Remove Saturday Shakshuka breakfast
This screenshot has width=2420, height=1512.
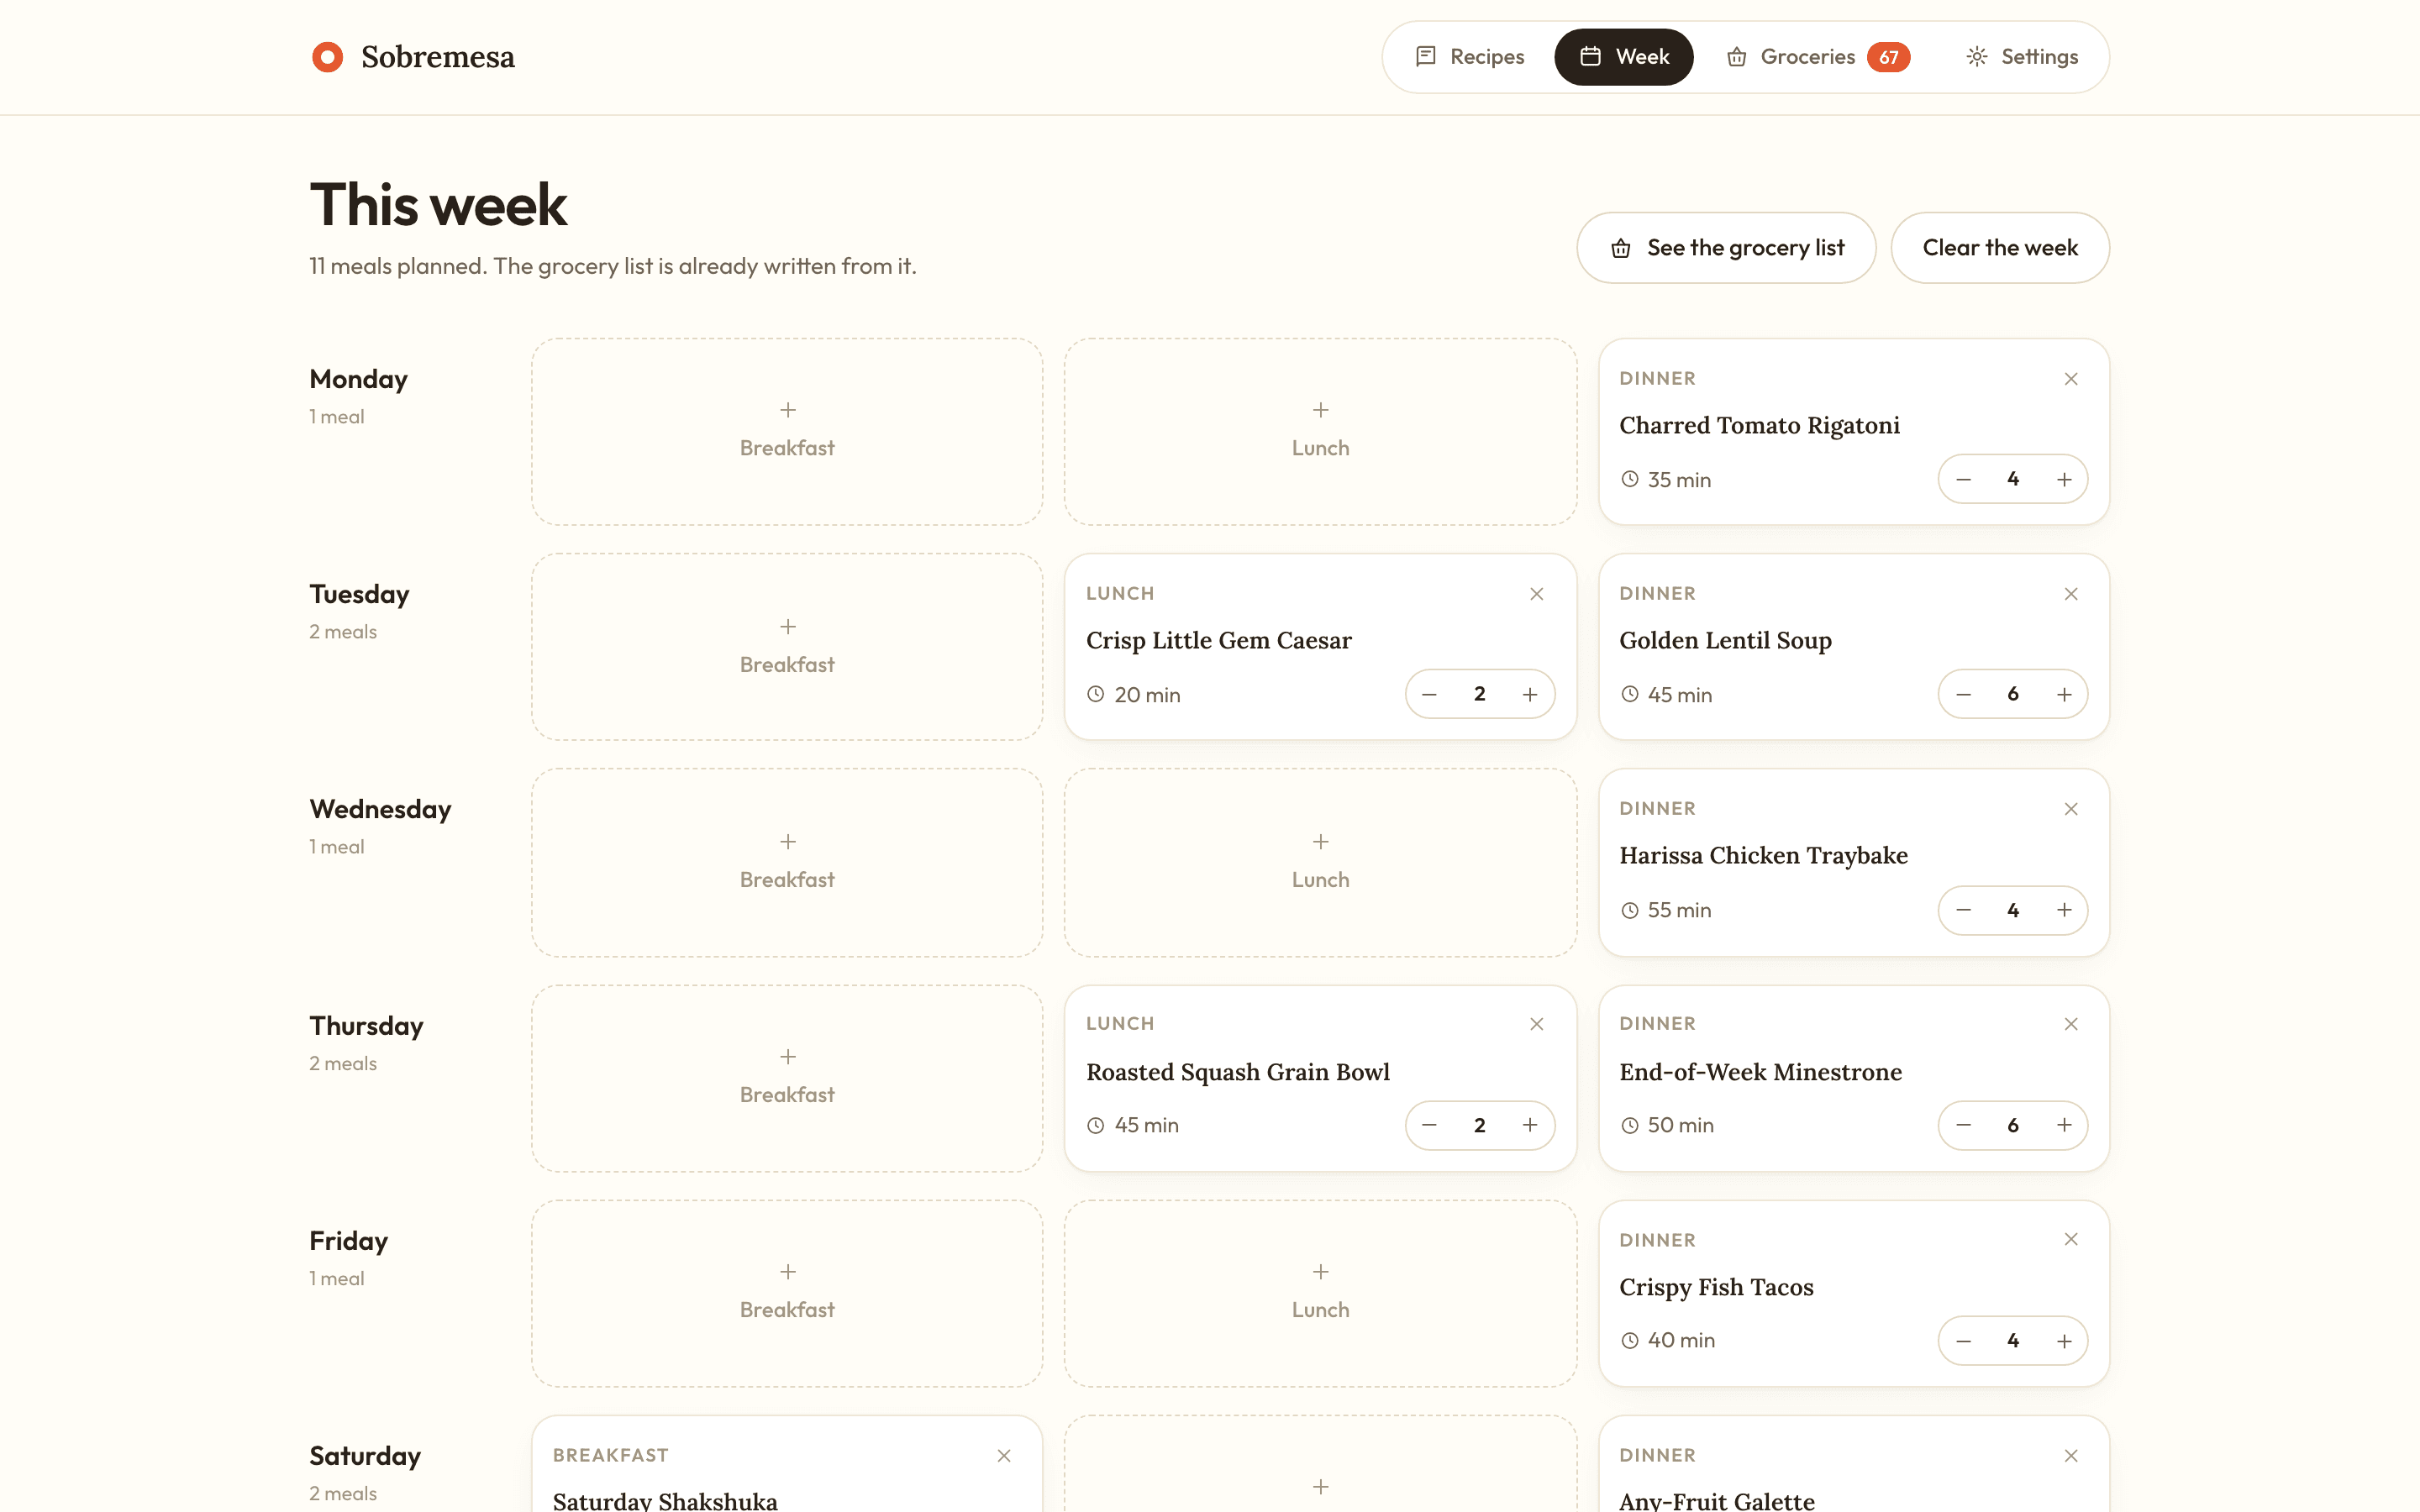tap(1004, 1456)
